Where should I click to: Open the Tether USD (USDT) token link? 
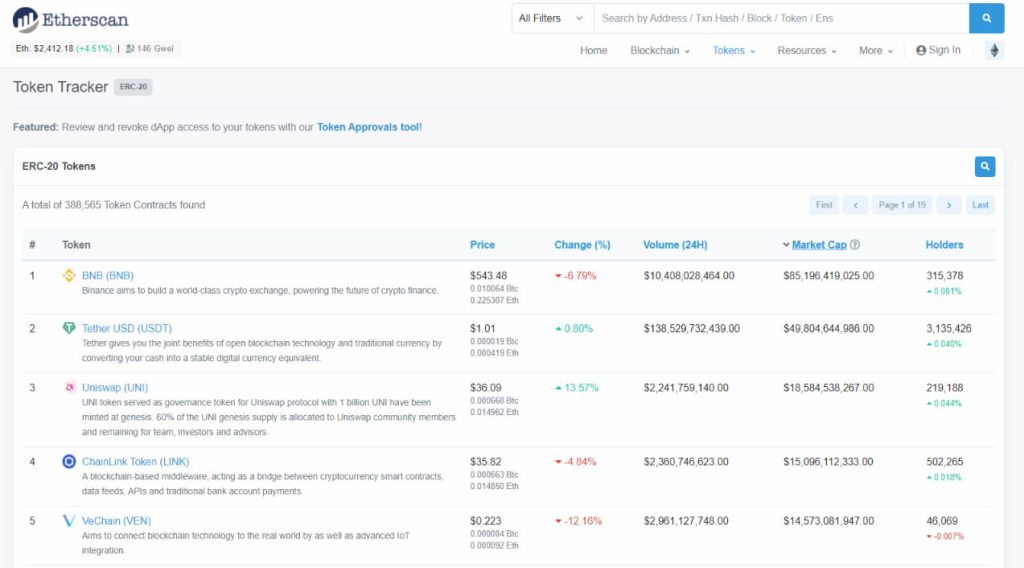coord(127,328)
